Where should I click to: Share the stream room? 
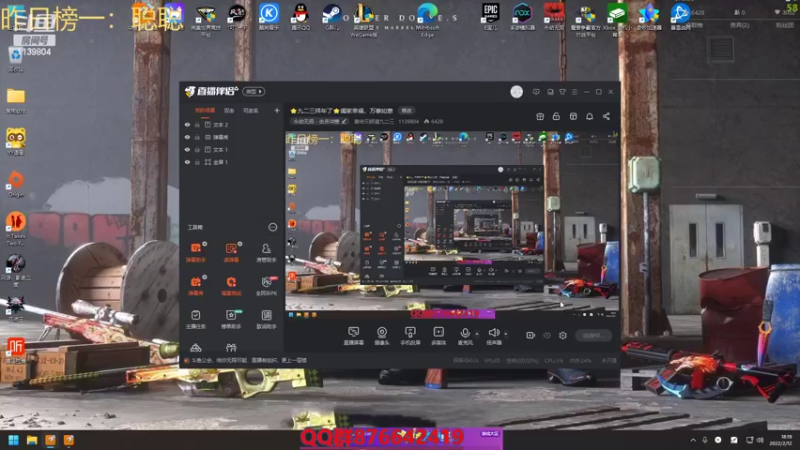606,116
